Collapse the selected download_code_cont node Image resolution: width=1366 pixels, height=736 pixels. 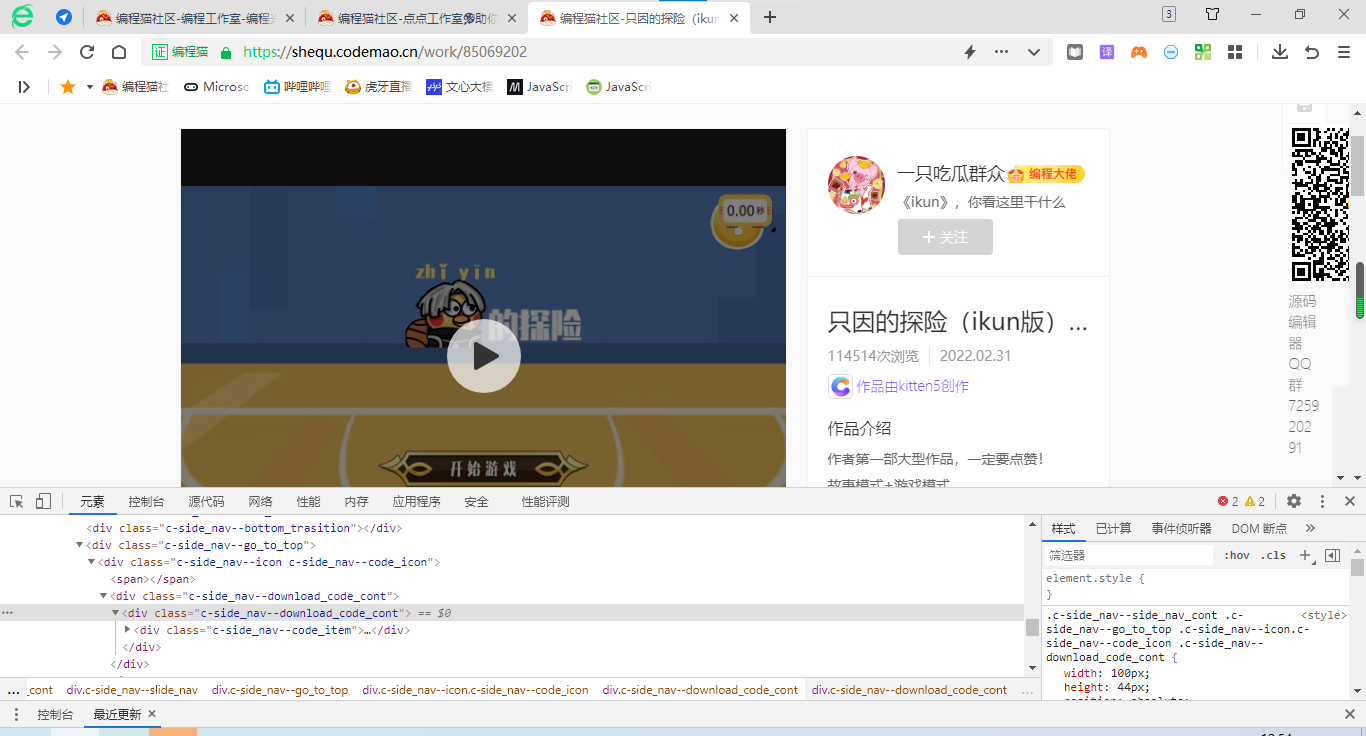tap(115, 613)
